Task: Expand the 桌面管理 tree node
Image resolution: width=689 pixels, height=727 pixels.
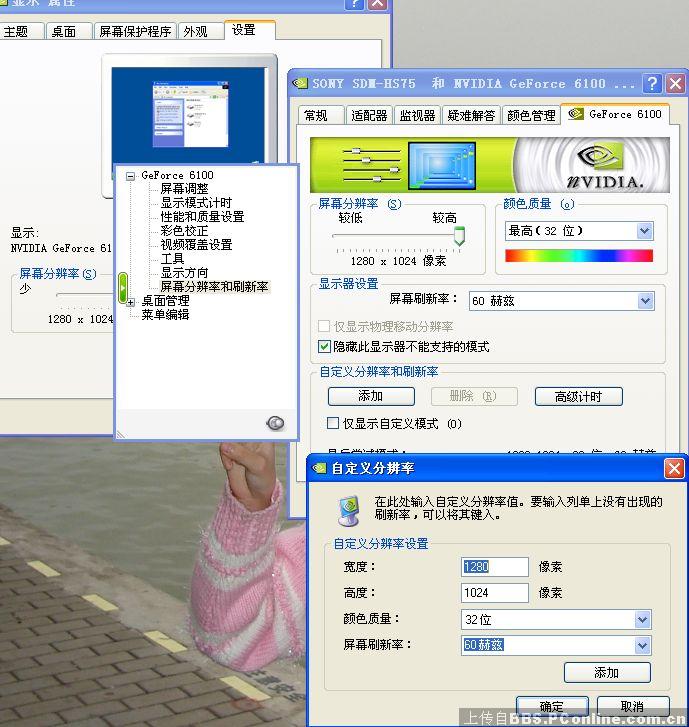Action: (131, 302)
